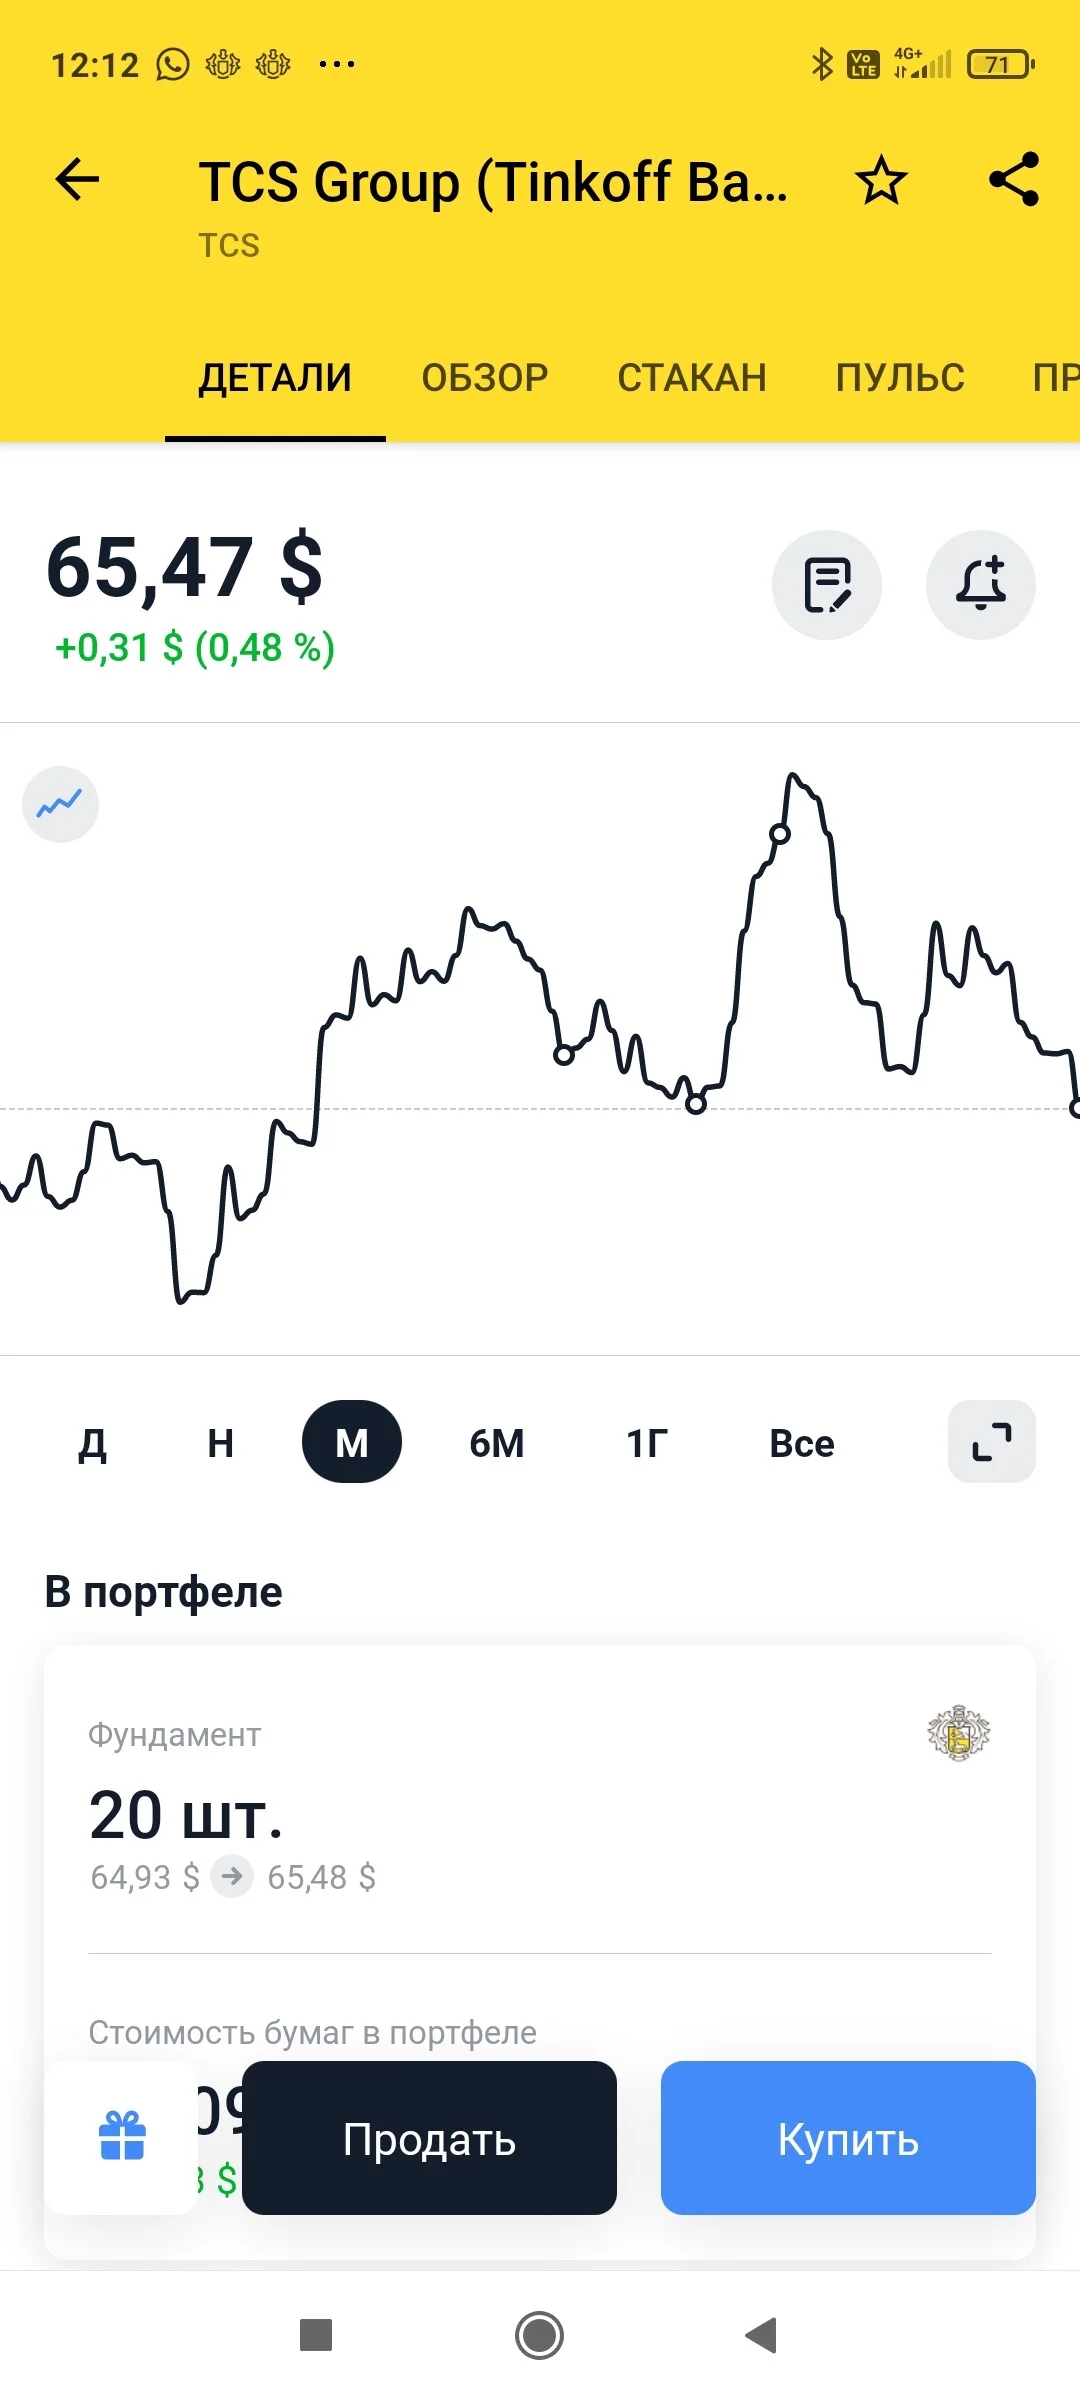Show the Все all-time chart period
The width and height of the screenshot is (1080, 2400).
(802, 1443)
